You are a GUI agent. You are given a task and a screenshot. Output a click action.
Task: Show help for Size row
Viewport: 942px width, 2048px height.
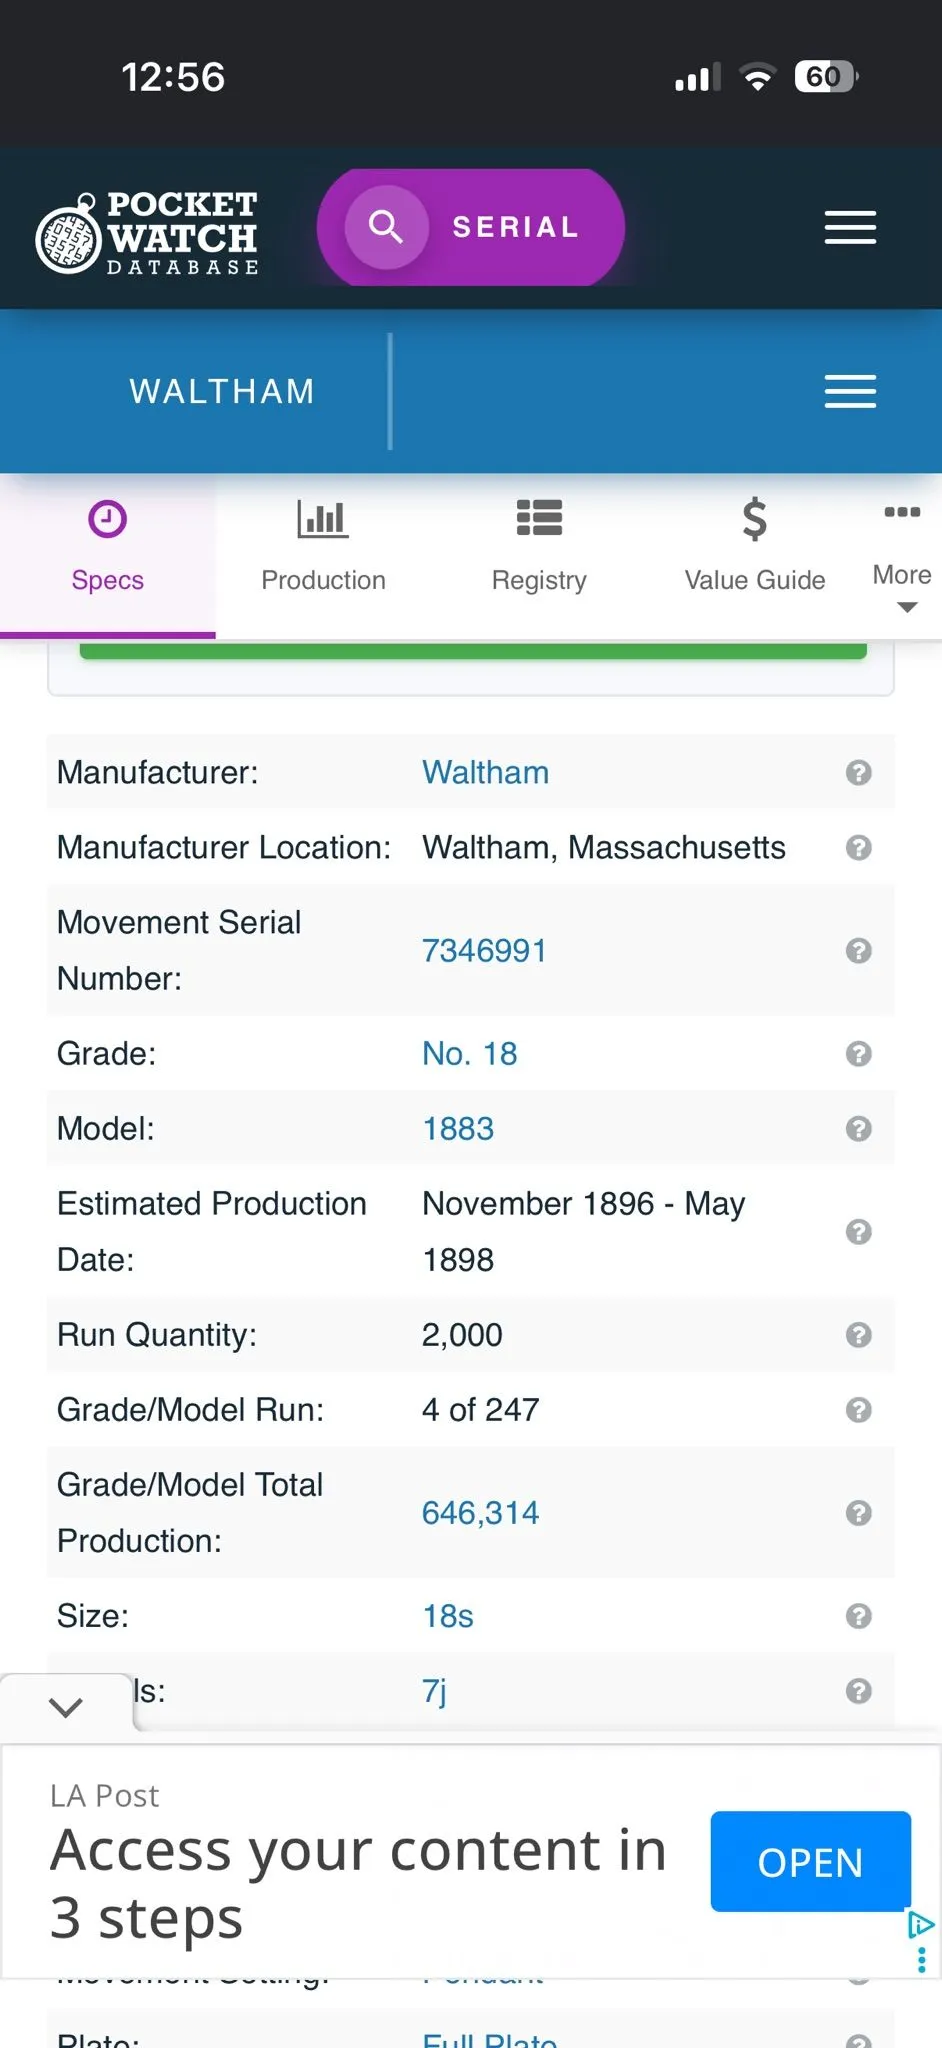(858, 1615)
